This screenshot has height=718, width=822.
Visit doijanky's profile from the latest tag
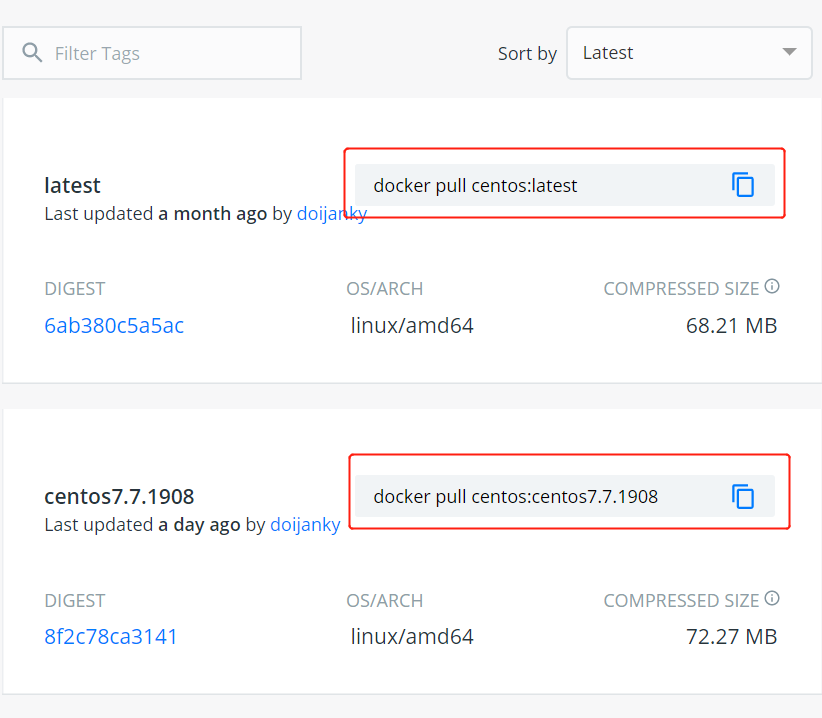click(332, 213)
